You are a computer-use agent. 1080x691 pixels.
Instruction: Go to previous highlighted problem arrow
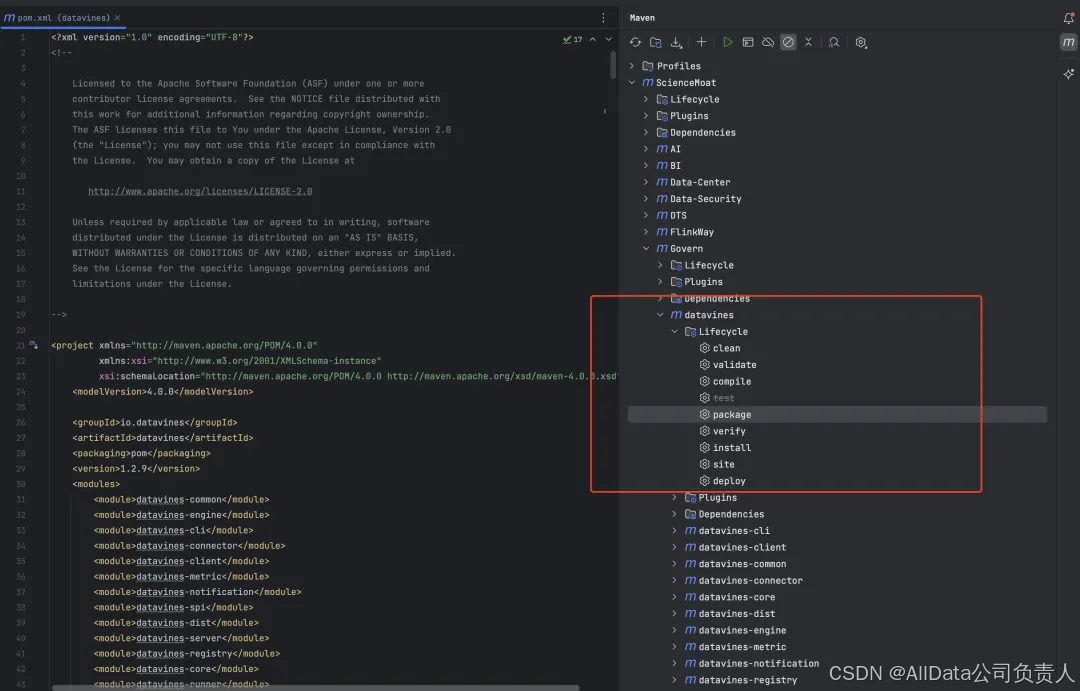coord(593,40)
